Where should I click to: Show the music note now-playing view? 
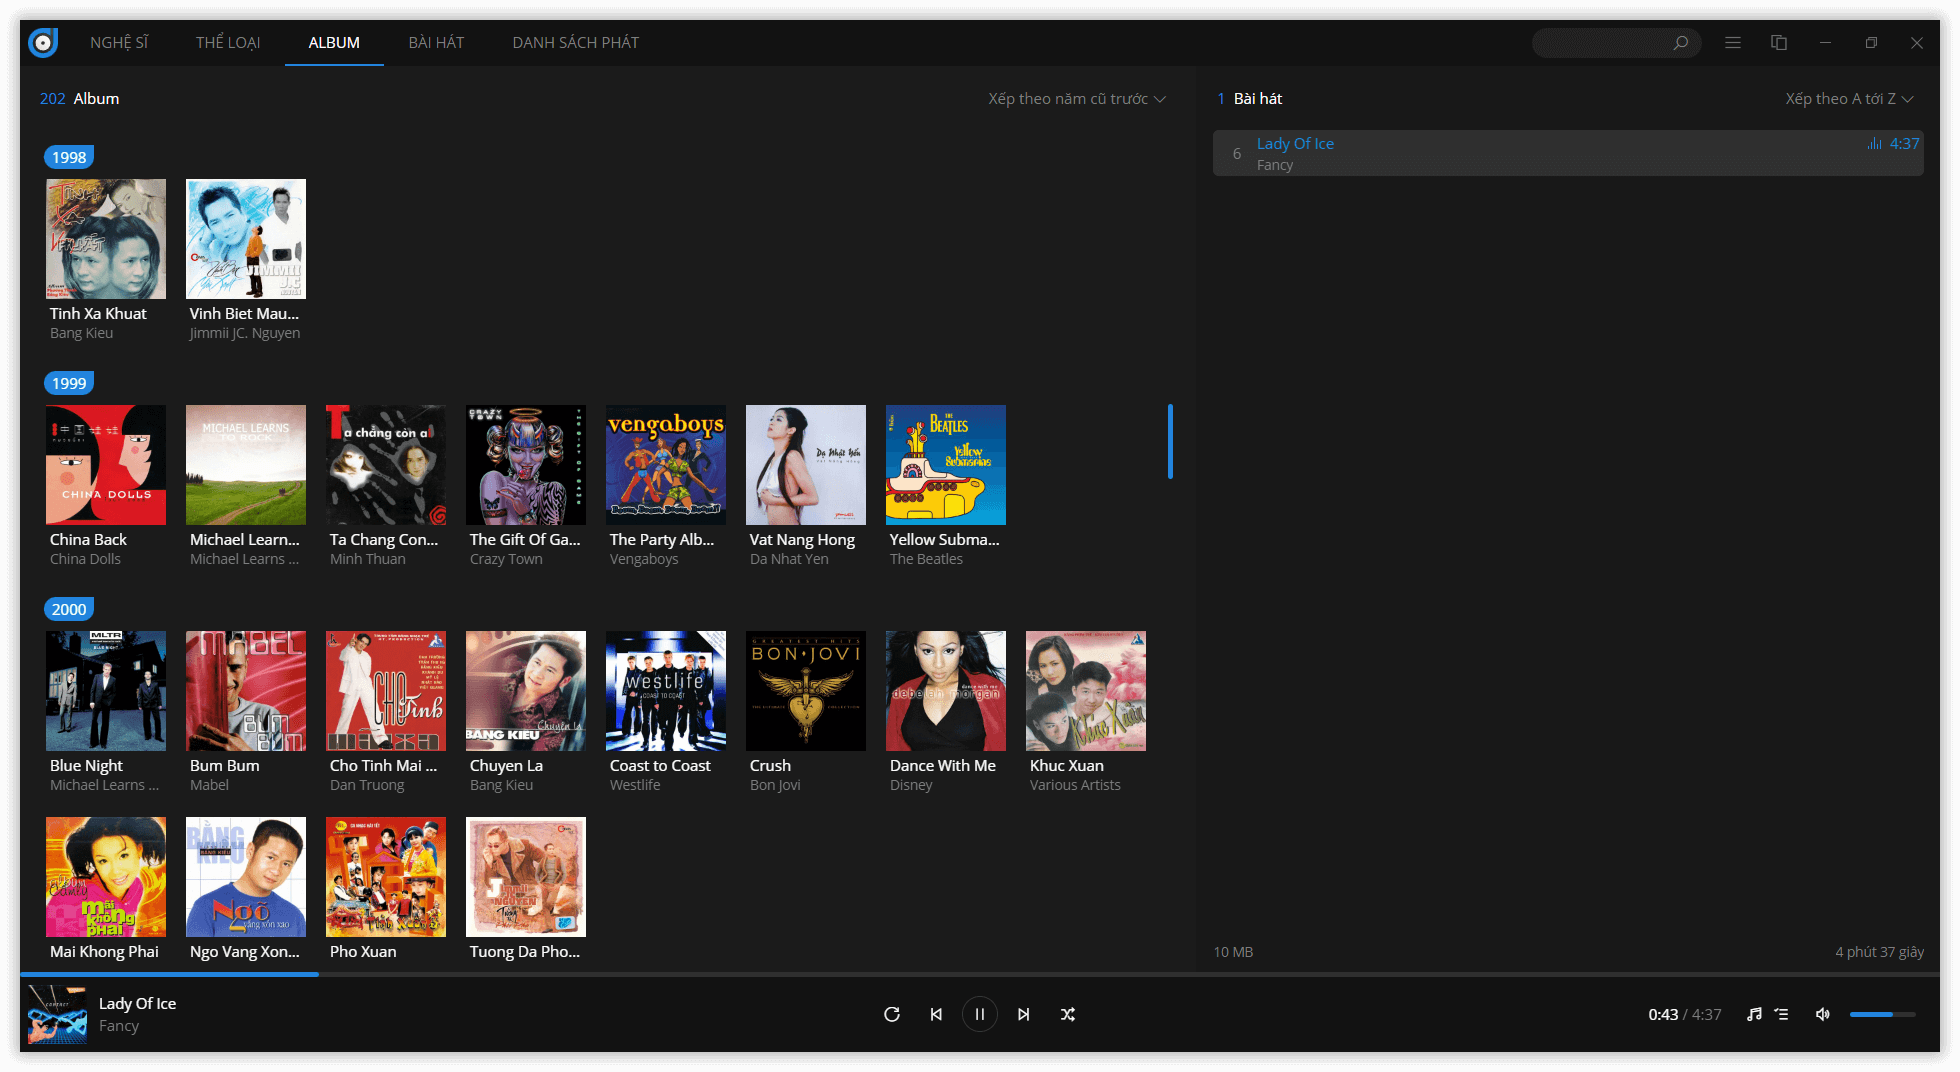click(1754, 1014)
